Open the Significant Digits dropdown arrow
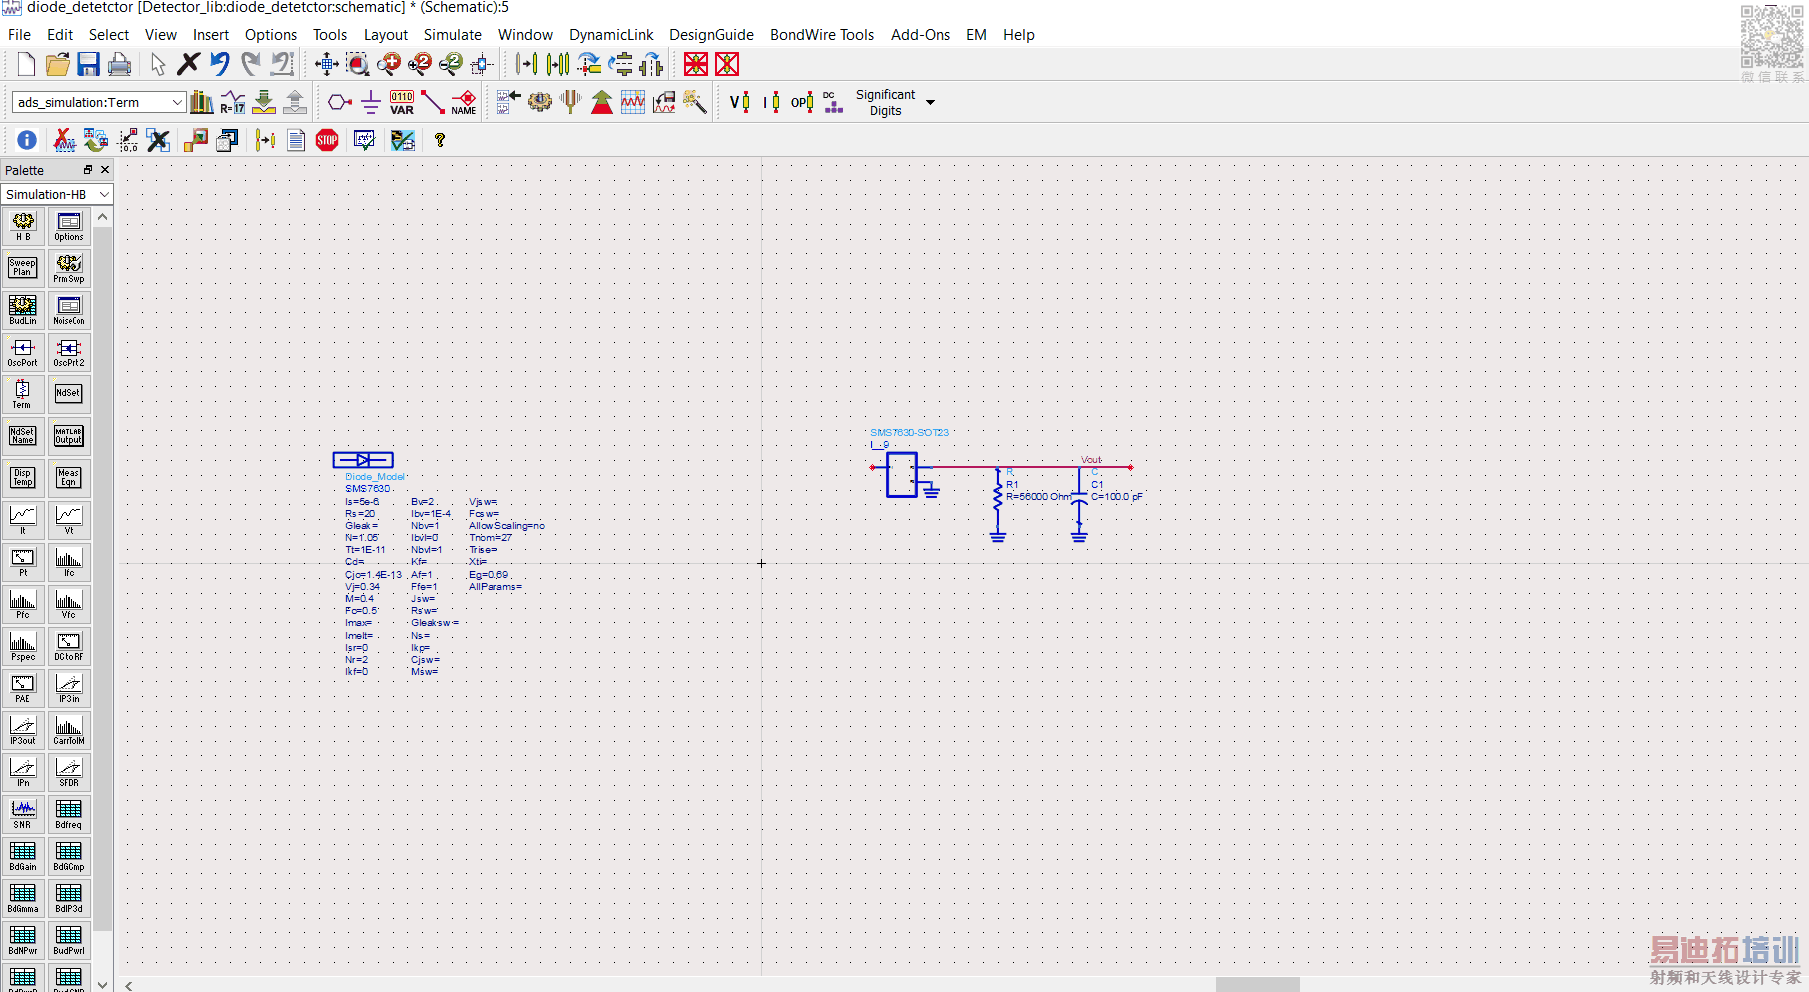 931,102
